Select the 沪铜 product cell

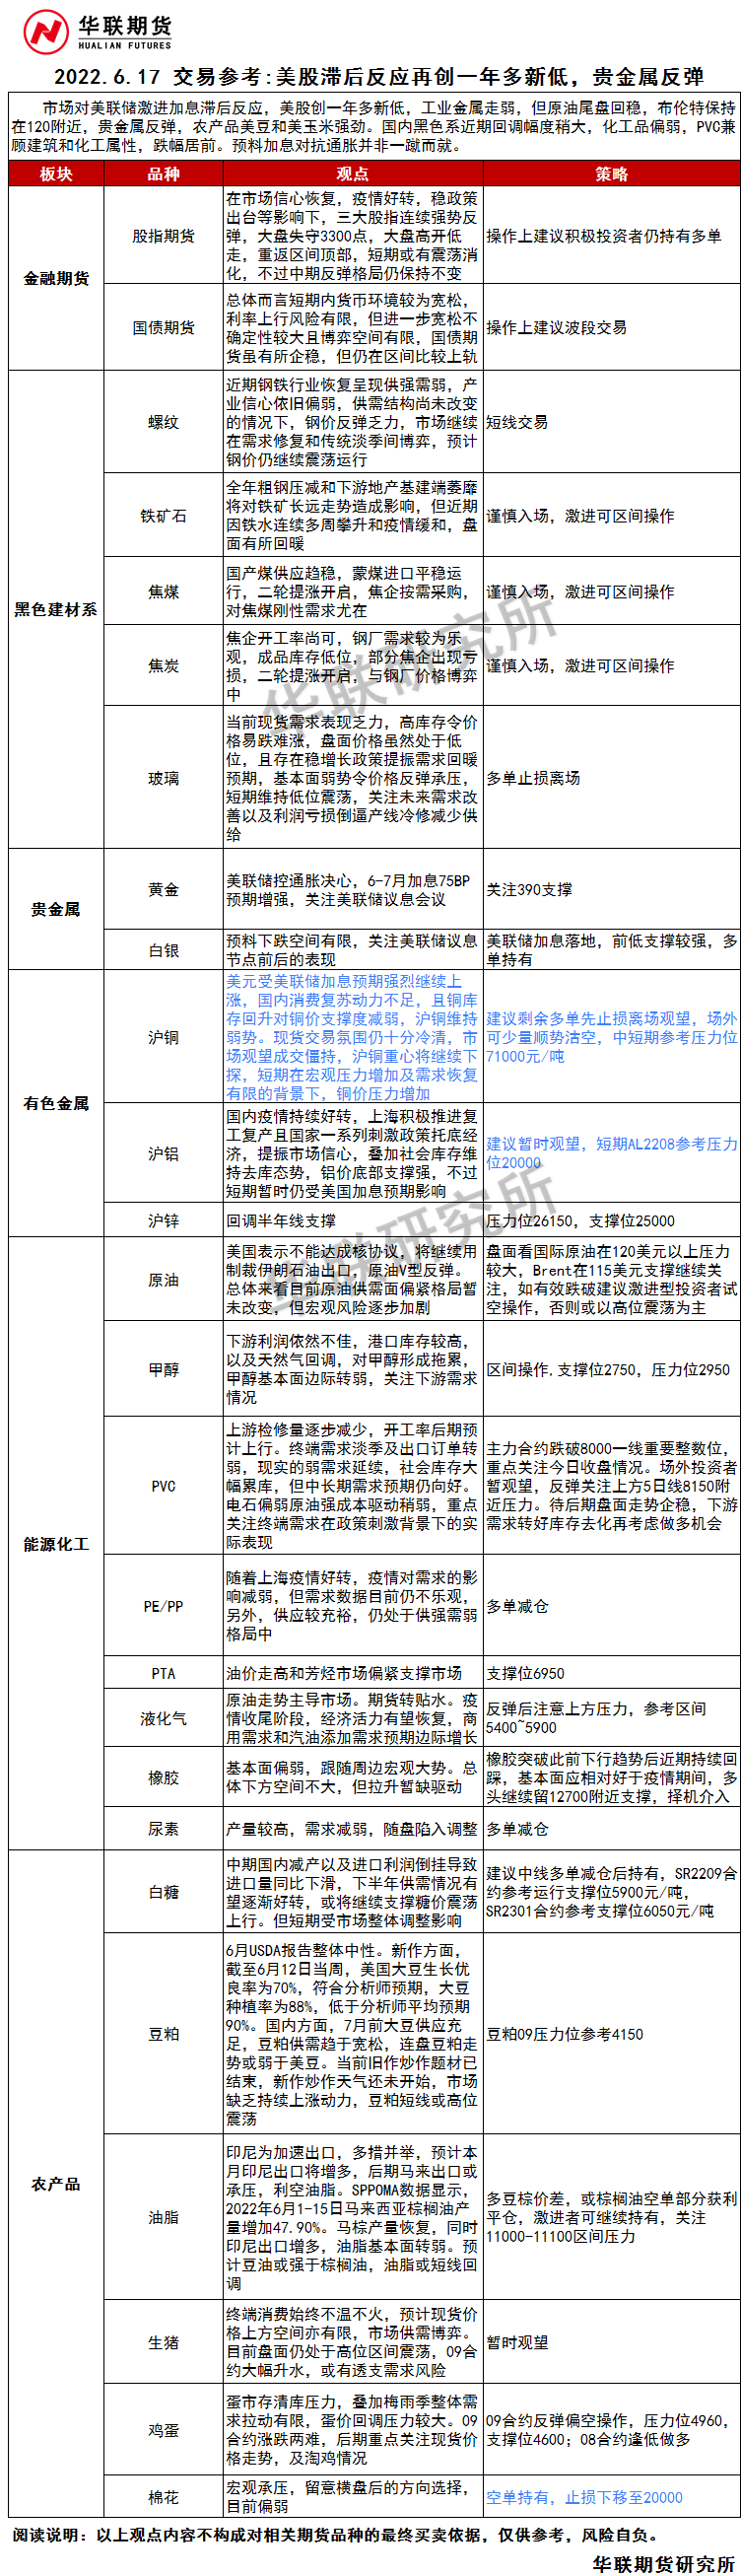(x=163, y=1037)
